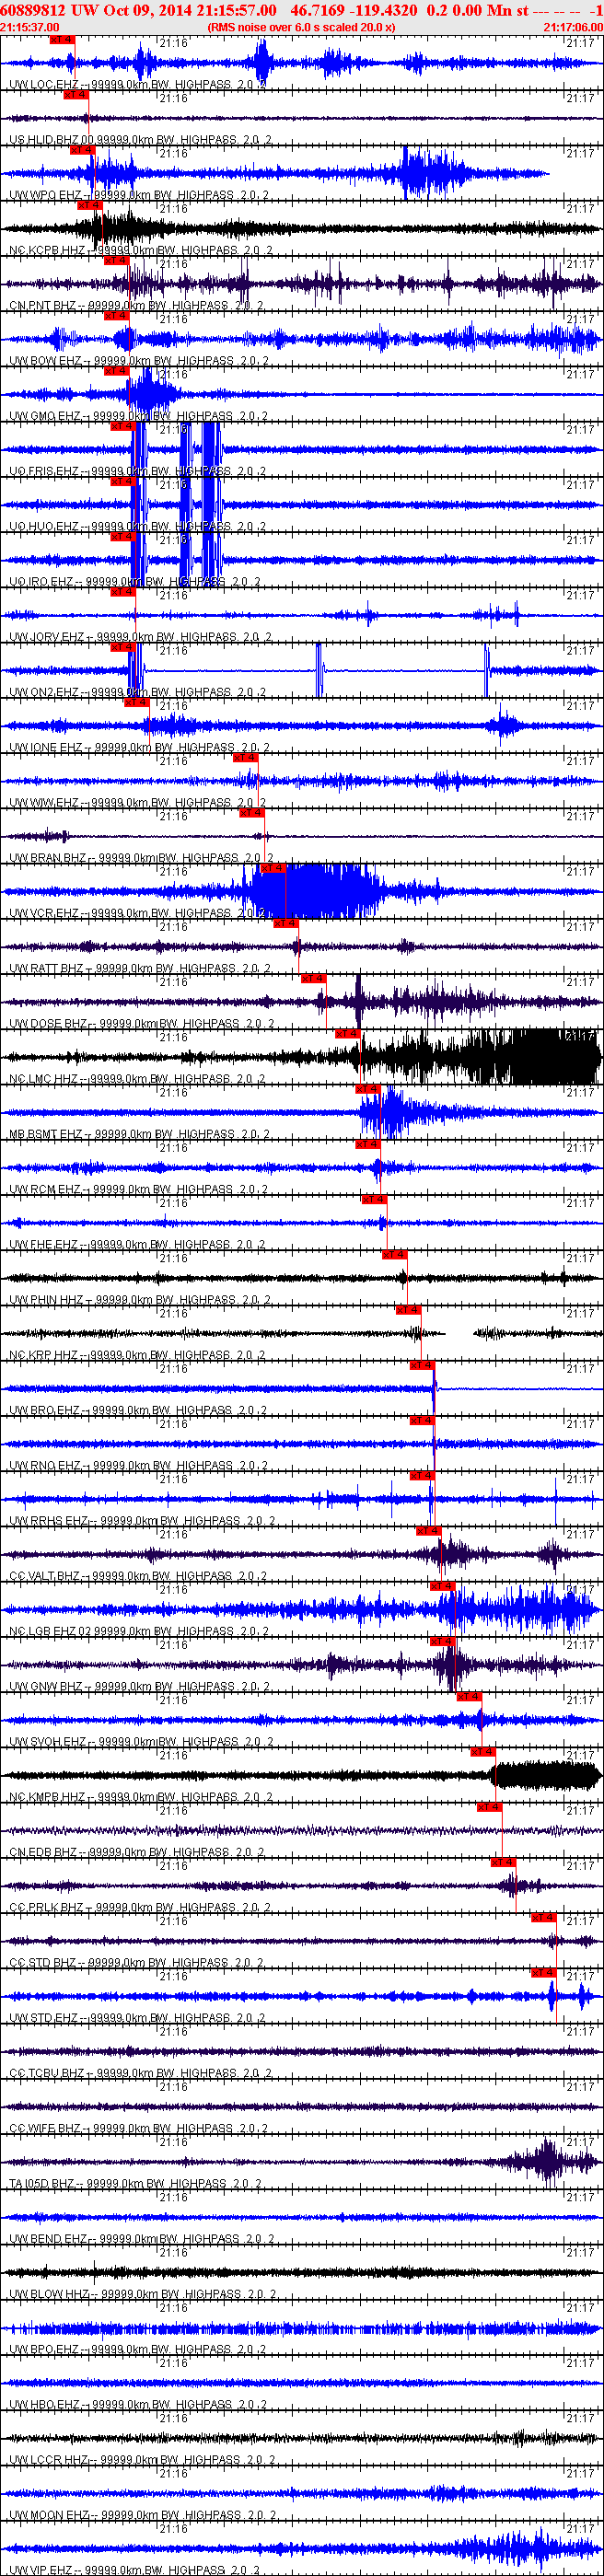Image resolution: width=604 pixels, height=2576 pixels.
Task: Select the TA I05D BHZ station label
Action: 135,2183
